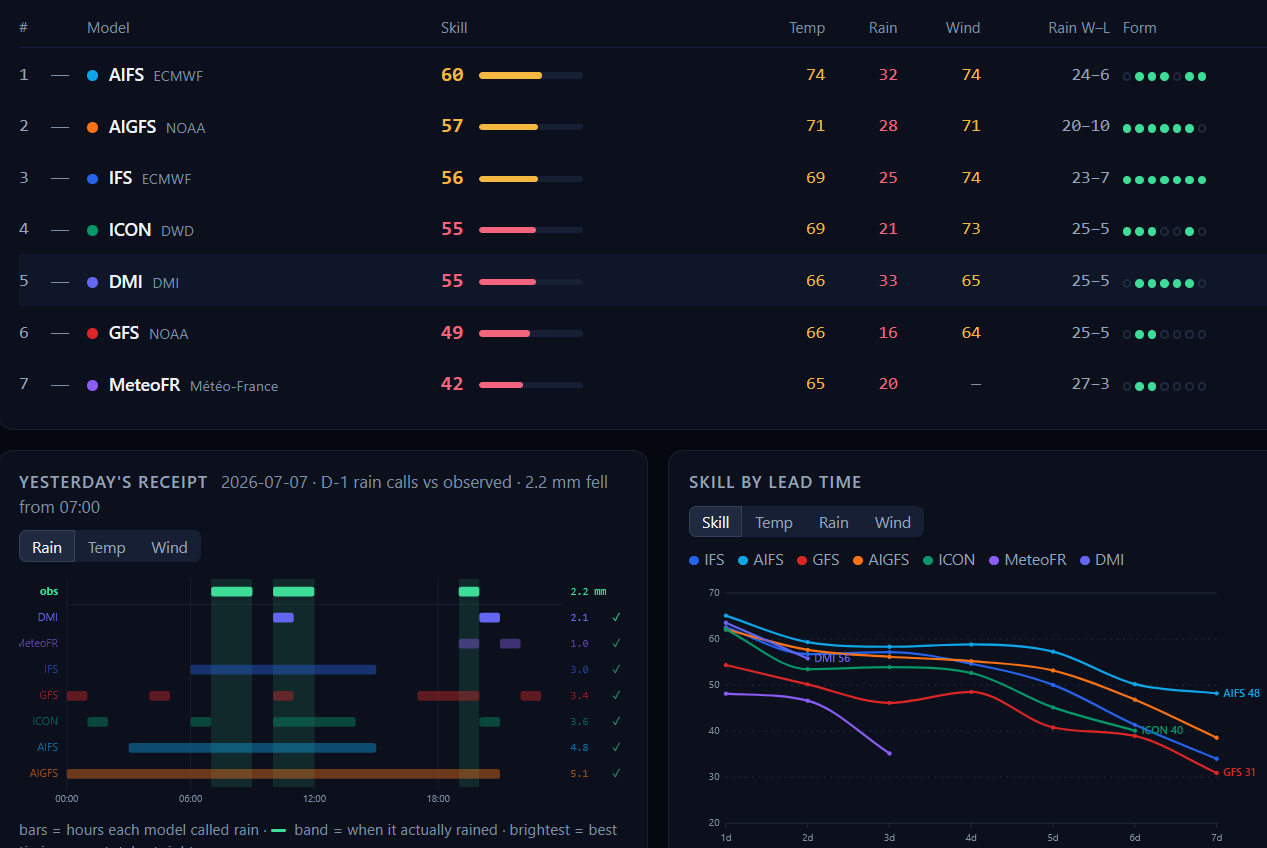Toggle ICON series in lead time legend

(x=948, y=560)
